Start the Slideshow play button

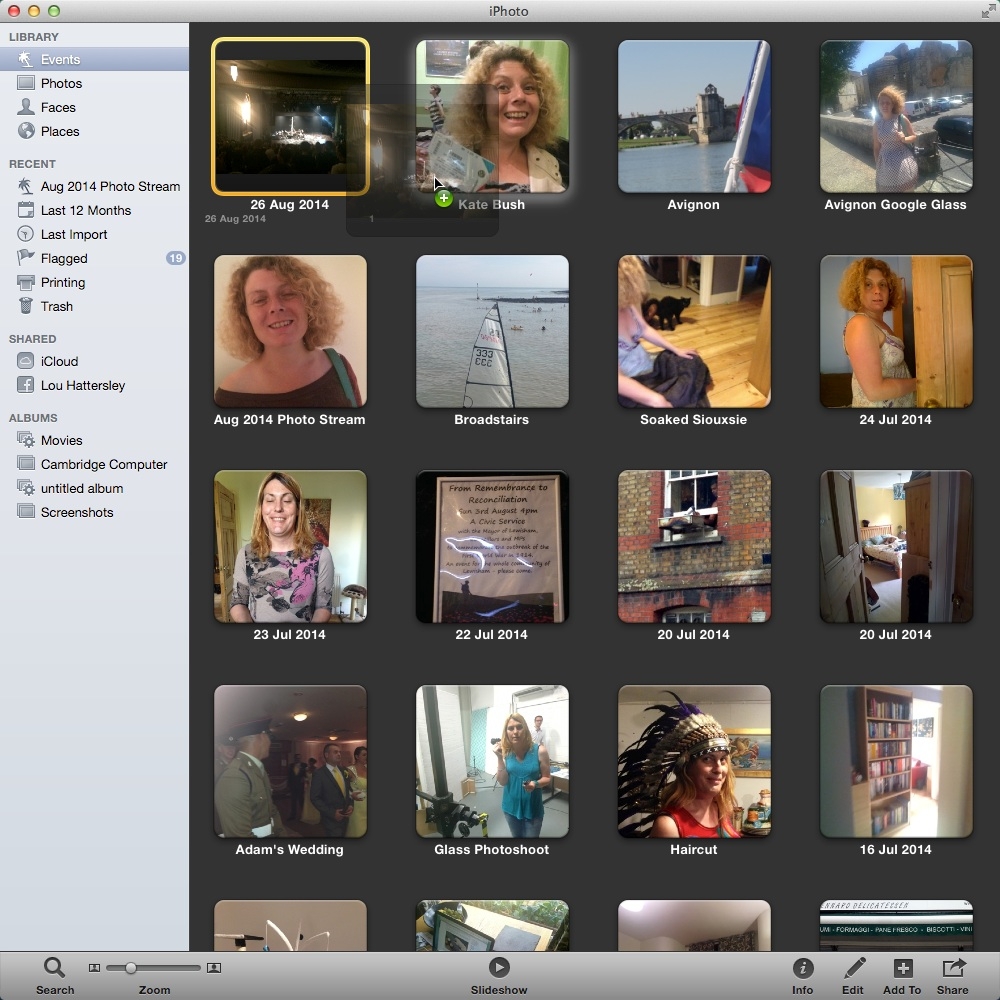point(499,967)
